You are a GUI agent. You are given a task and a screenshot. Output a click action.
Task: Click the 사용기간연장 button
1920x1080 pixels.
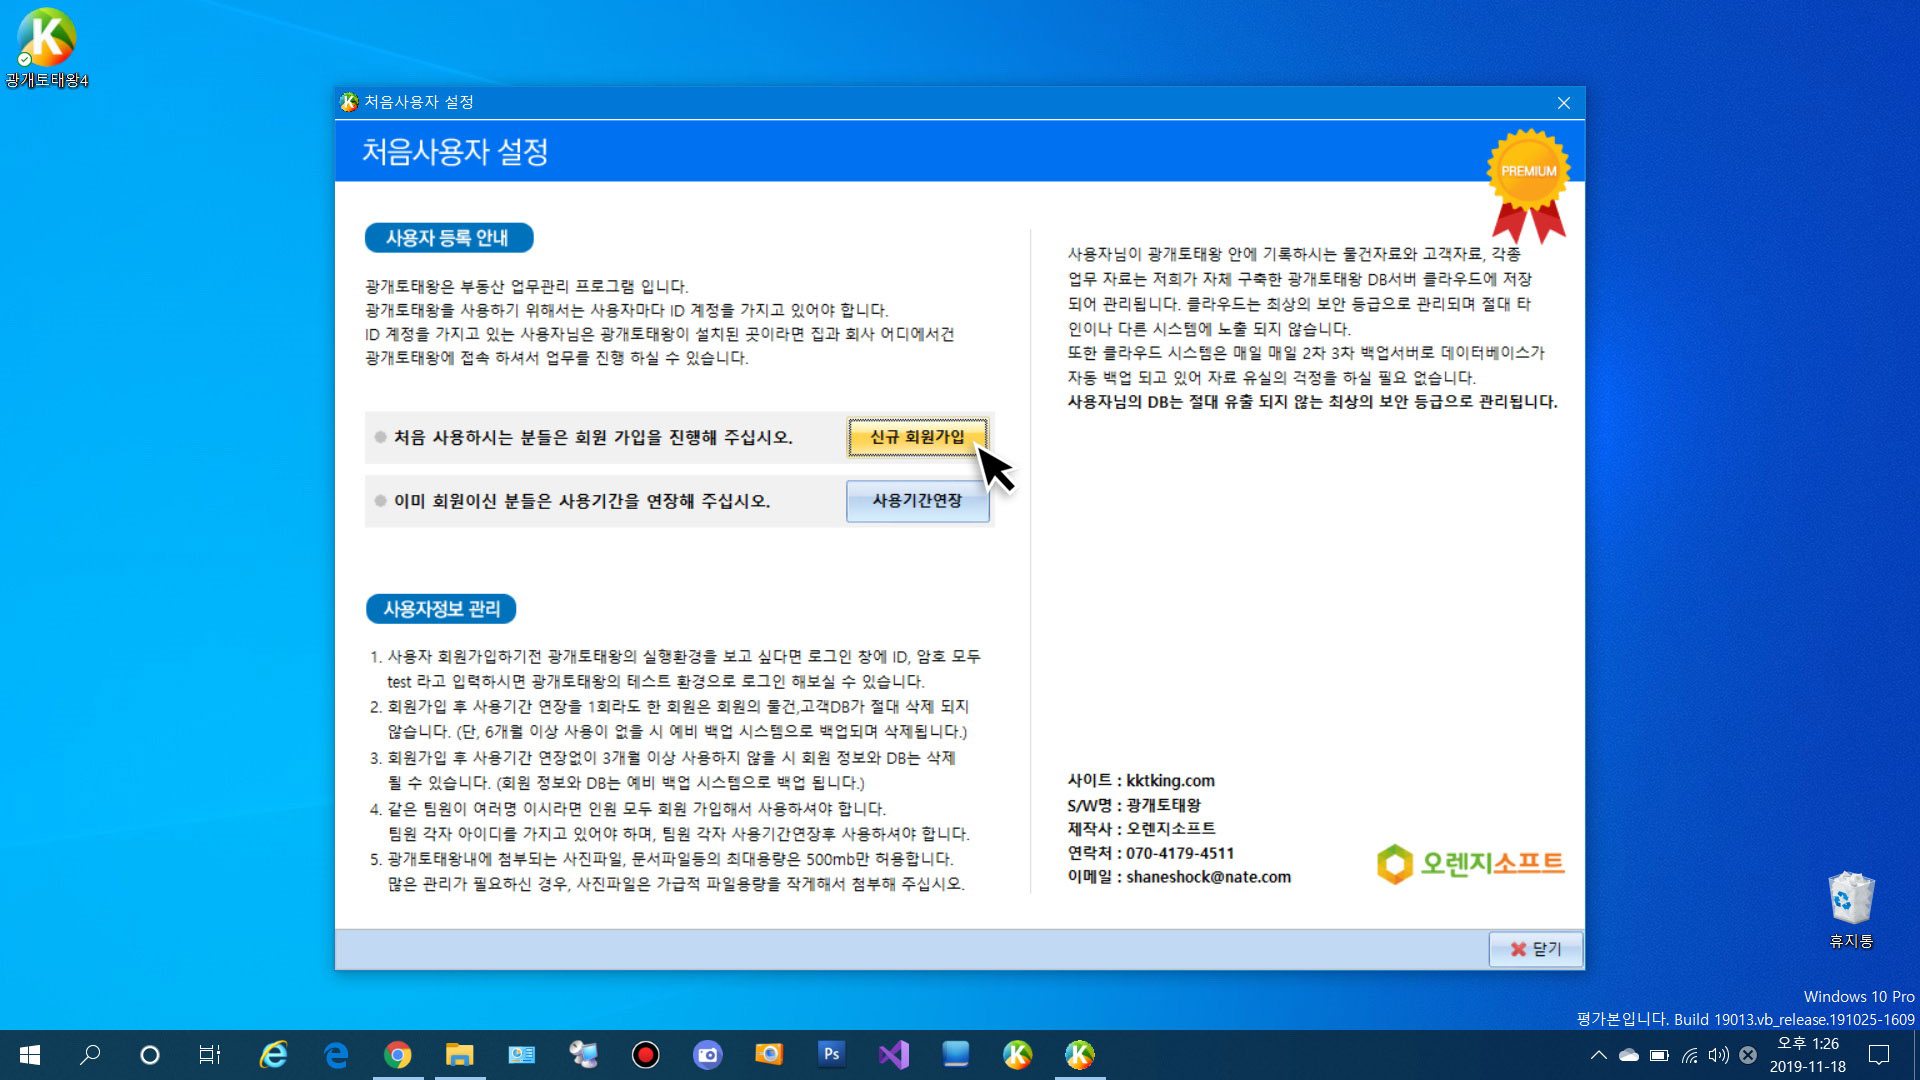917,501
